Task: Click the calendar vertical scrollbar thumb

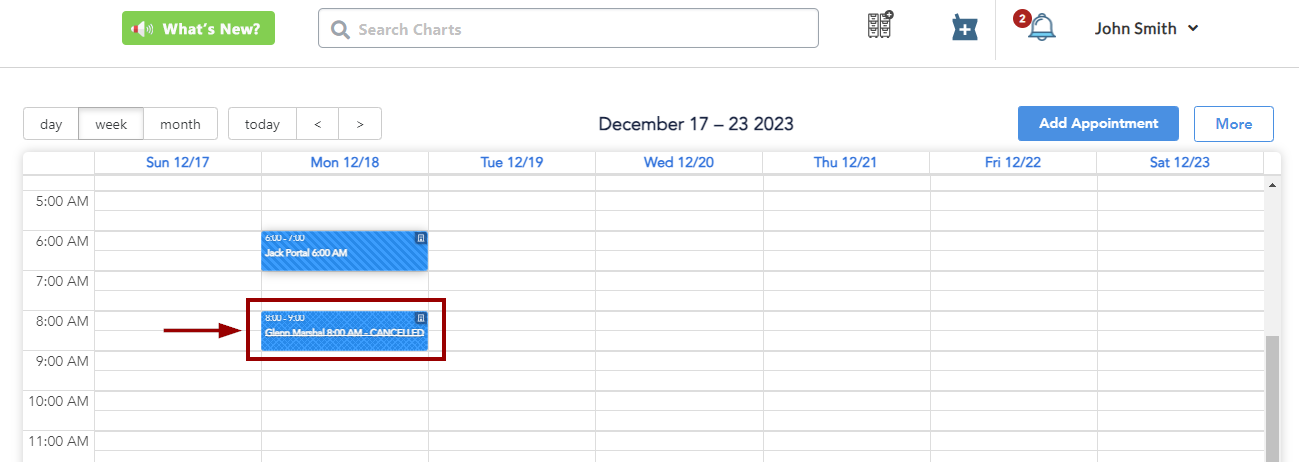Action: pyautogui.click(x=1272, y=398)
